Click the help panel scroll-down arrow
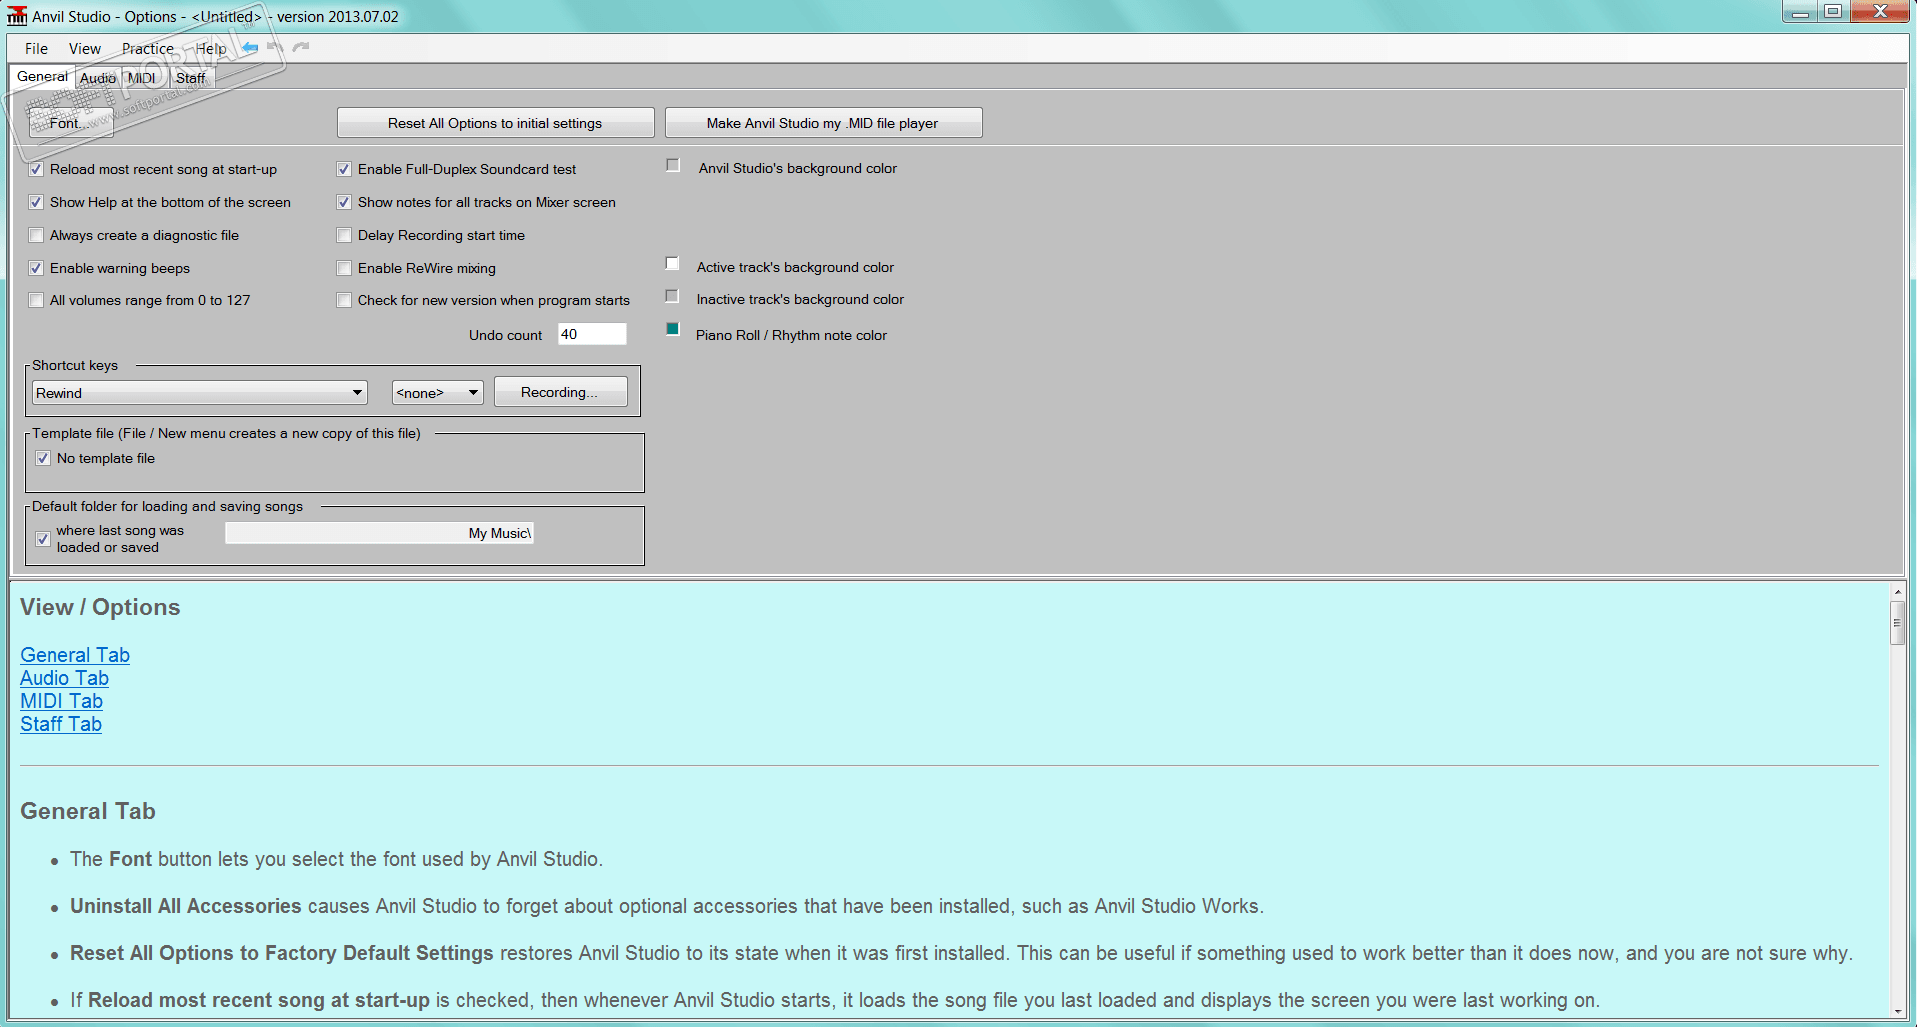This screenshot has width=1917, height=1027. 1897,1012
